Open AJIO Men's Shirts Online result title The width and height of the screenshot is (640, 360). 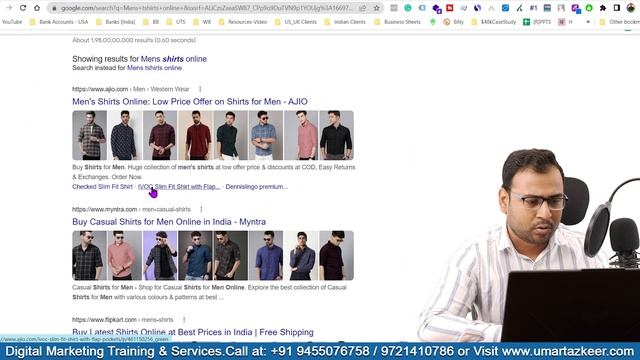pyautogui.click(x=190, y=101)
